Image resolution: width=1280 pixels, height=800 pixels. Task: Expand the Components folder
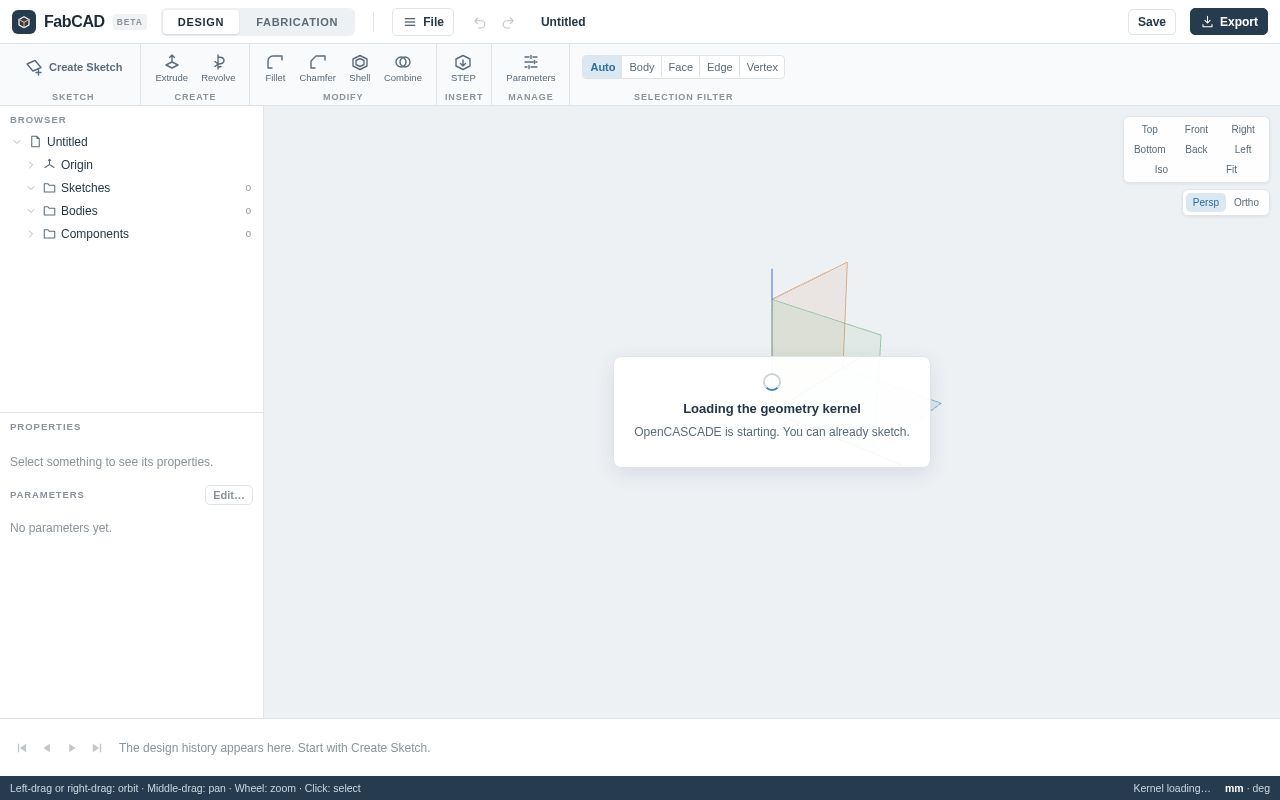[31, 234]
